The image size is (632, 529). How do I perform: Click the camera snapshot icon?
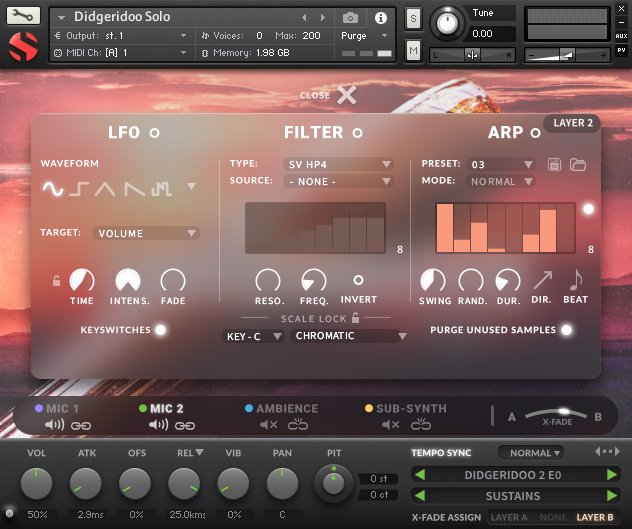[x=351, y=18]
